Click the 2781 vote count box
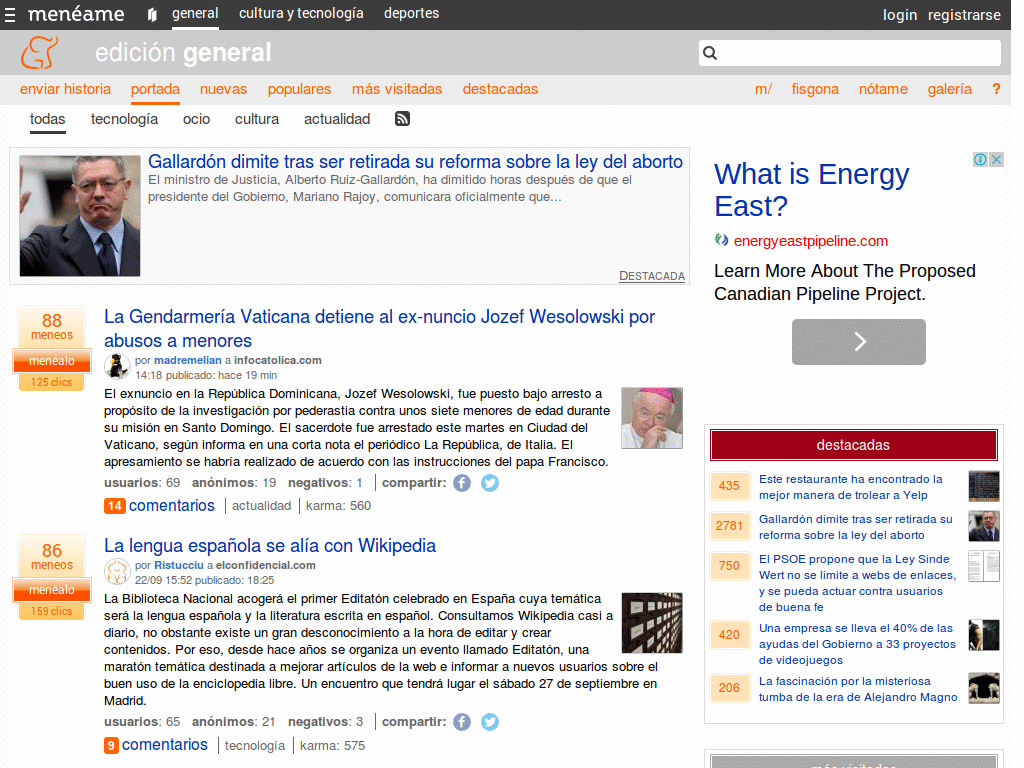Screen dimensions: 1024x768 pyautogui.click(x=729, y=526)
